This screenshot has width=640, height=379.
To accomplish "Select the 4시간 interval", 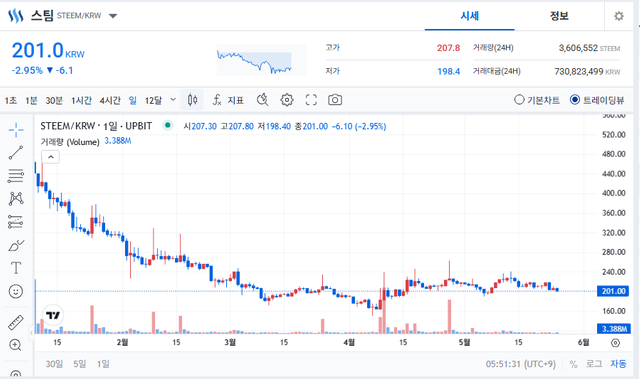I will (110, 100).
